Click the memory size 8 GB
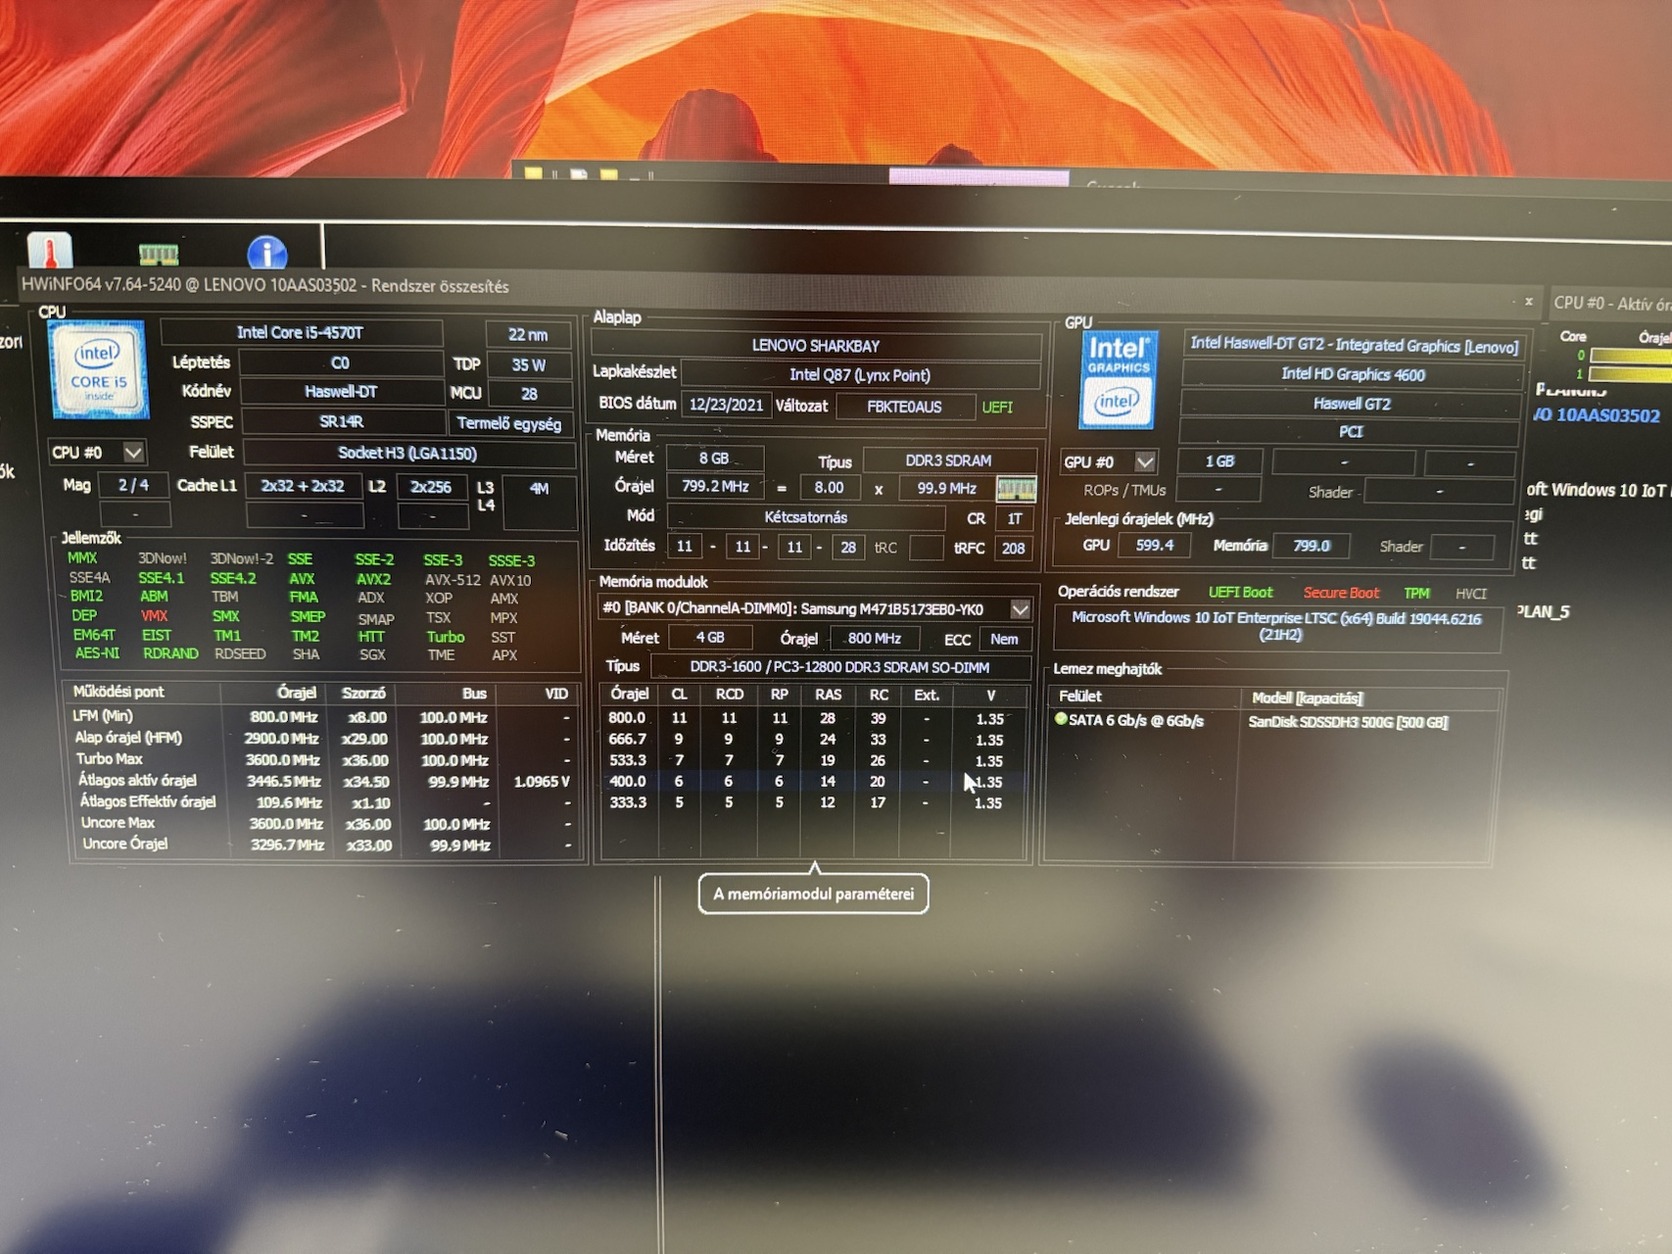This screenshot has height=1254, width=1672. pyautogui.click(x=714, y=458)
